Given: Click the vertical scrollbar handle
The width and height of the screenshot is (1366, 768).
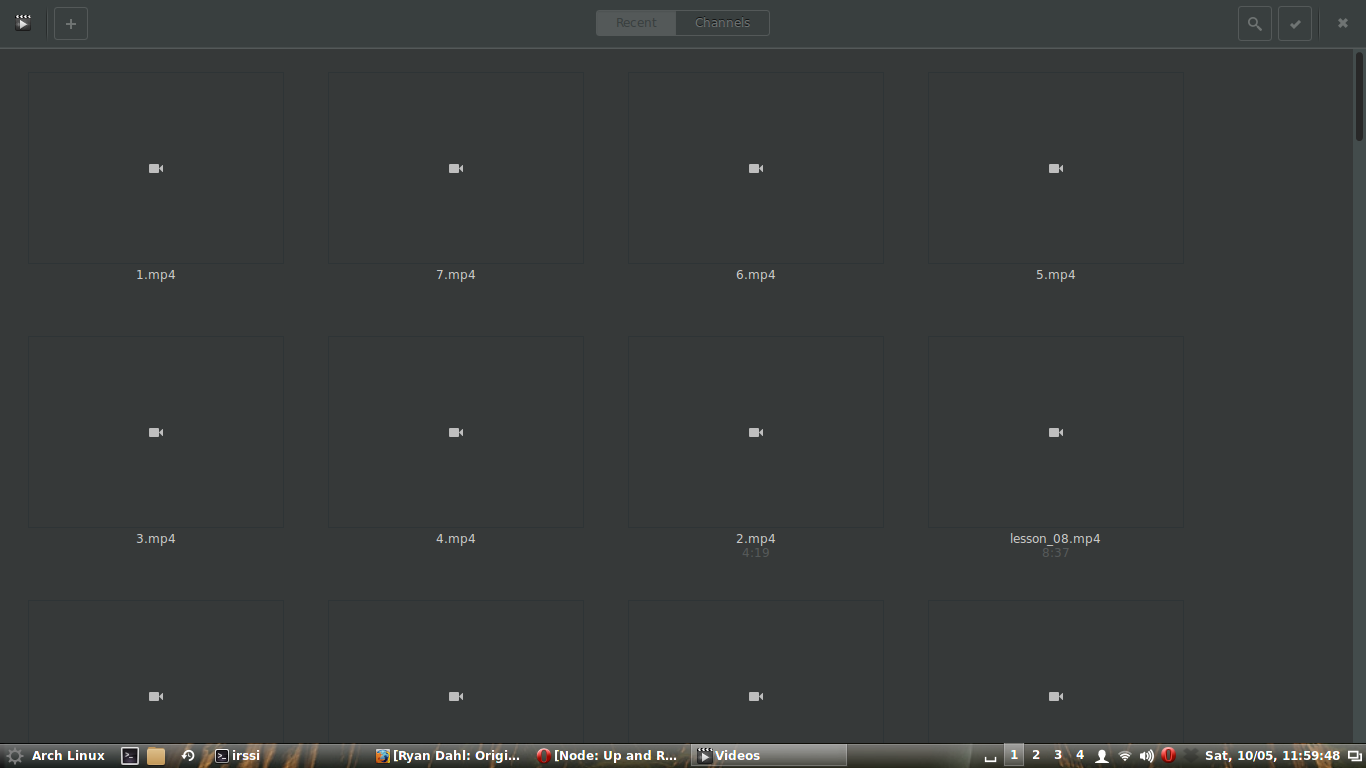Looking at the screenshot, I should point(1360,97).
